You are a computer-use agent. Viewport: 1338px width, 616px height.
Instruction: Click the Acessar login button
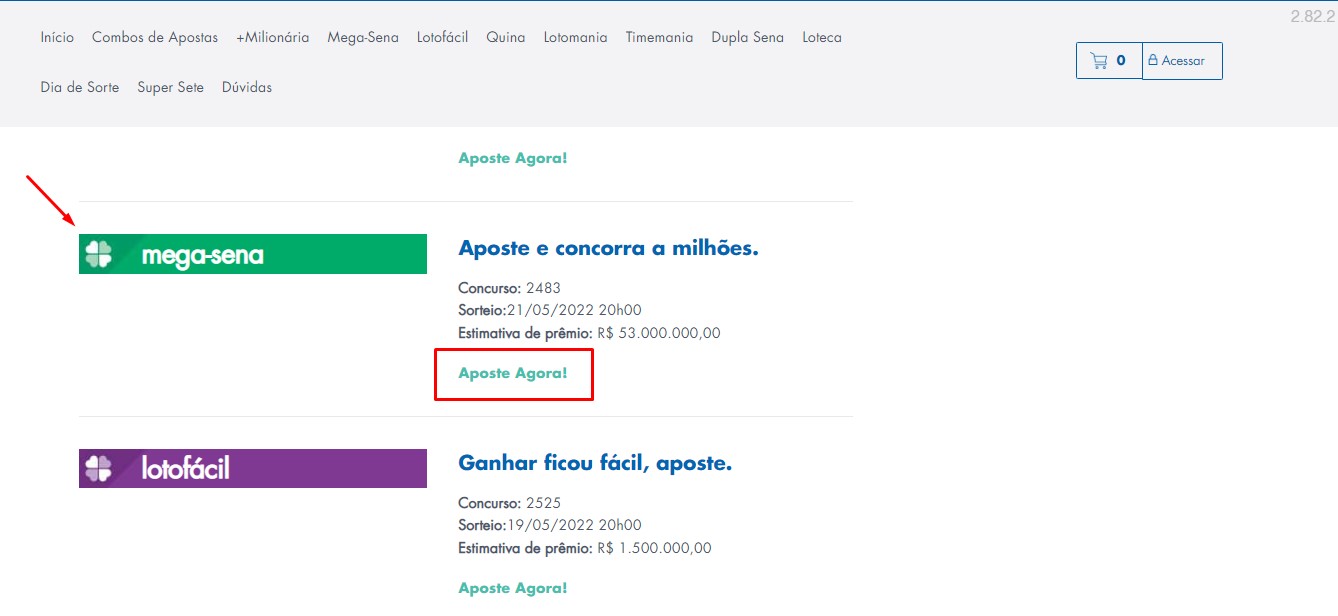click(x=1182, y=61)
